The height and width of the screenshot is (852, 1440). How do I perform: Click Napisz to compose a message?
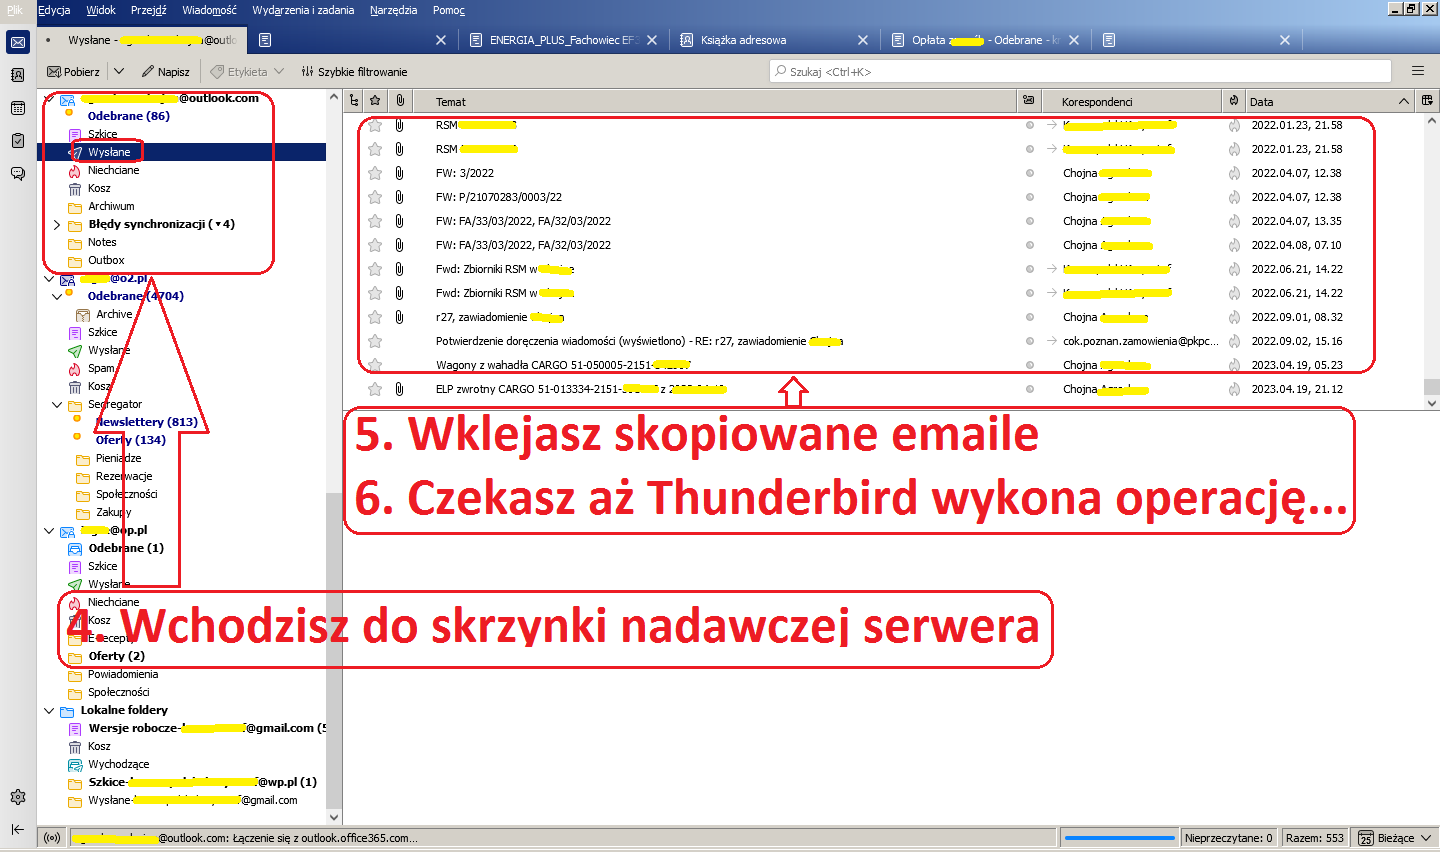166,71
